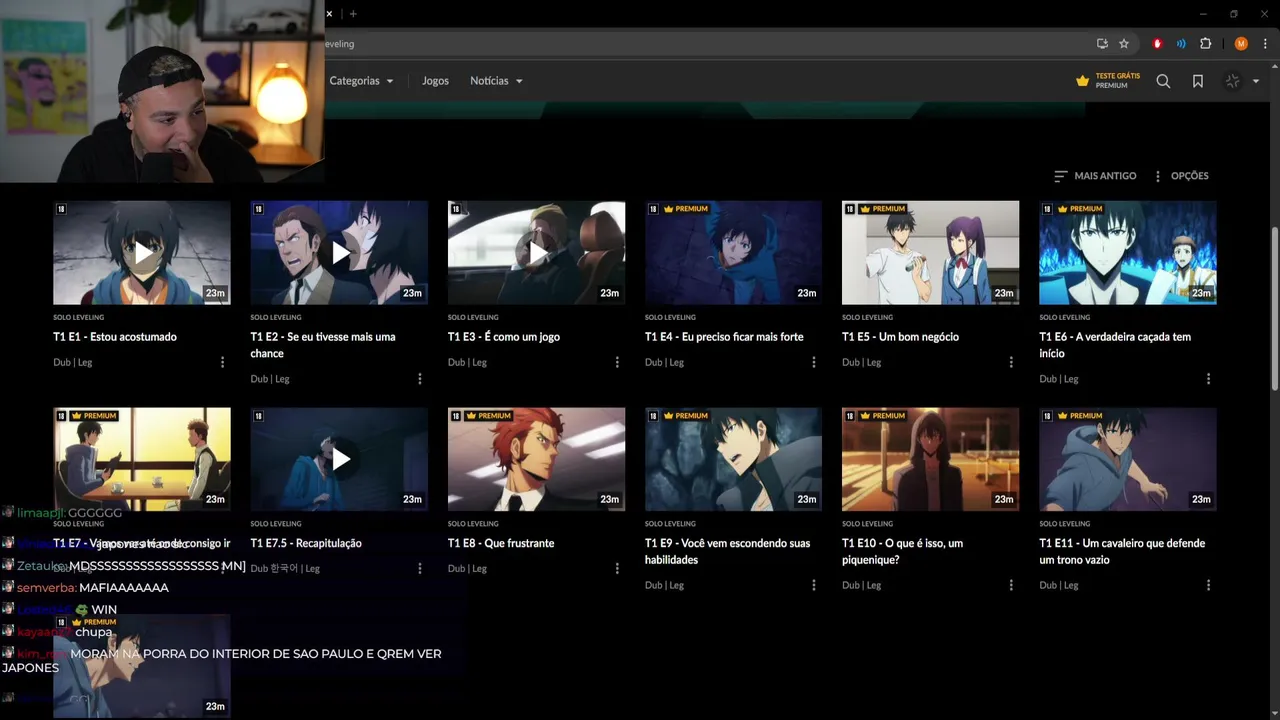Close the current browser tab
Image resolution: width=1280 pixels, height=720 pixels.
329,14
